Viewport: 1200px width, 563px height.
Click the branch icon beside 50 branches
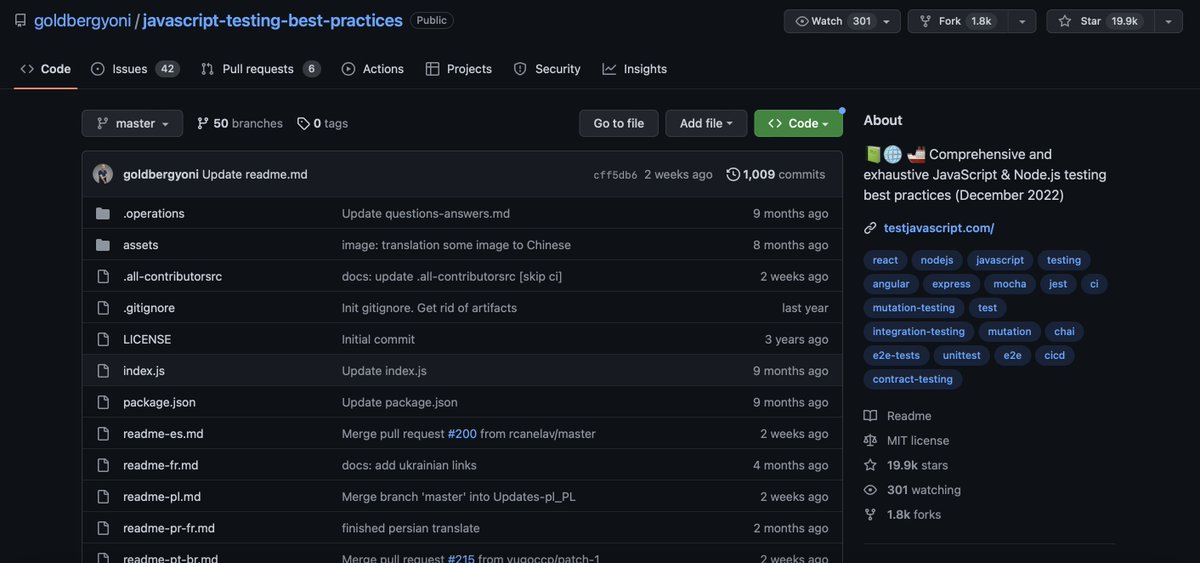pyautogui.click(x=203, y=123)
